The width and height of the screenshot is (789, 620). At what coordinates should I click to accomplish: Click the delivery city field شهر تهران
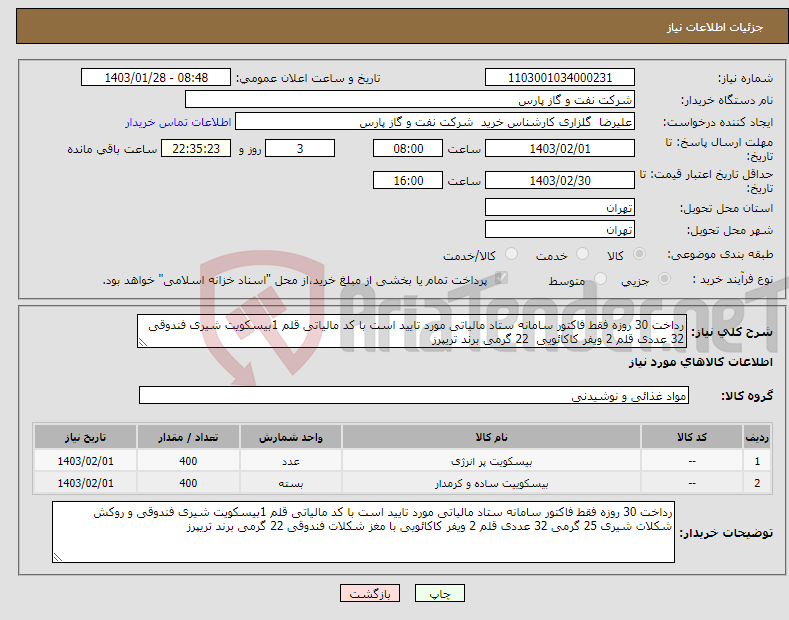[560, 229]
